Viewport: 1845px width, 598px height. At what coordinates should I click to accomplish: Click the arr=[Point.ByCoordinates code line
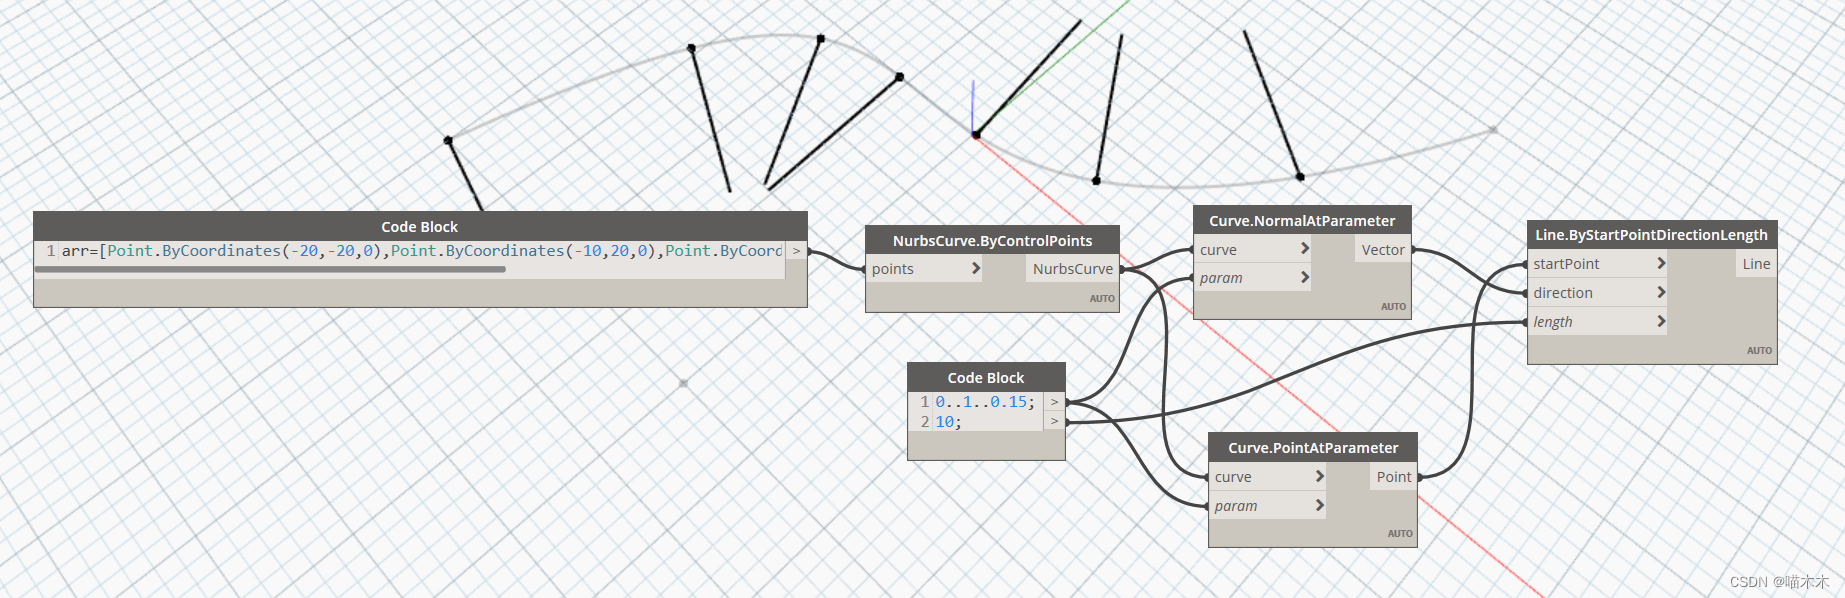click(422, 251)
